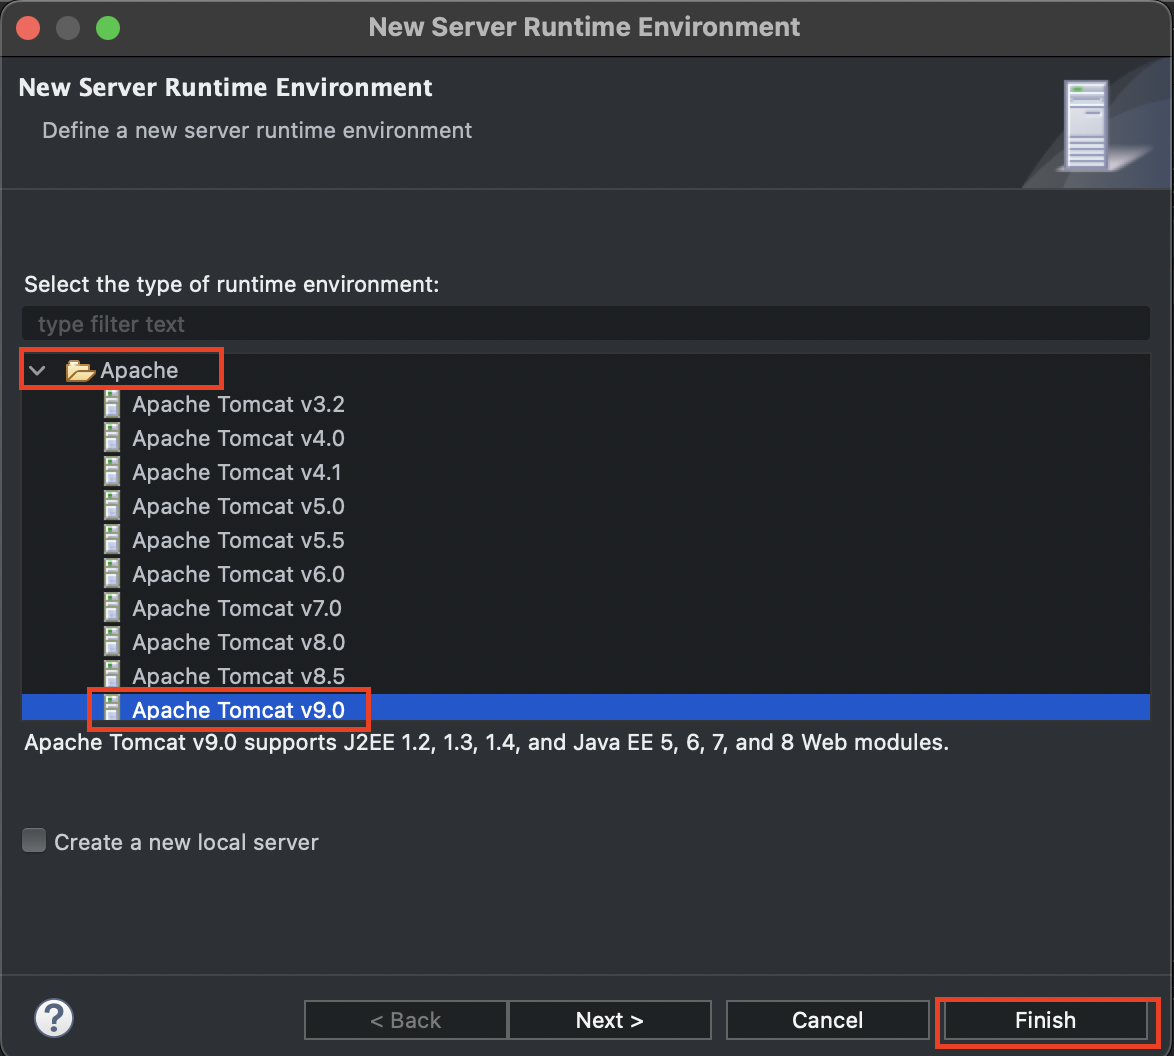Screen dimensions: 1174x1056
Task: Focus the type filter text field
Action: click(x=586, y=324)
